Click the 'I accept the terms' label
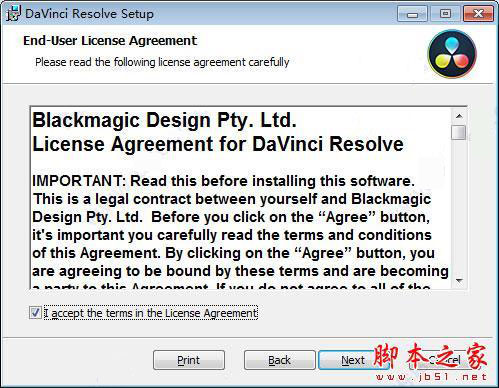 click(x=151, y=313)
